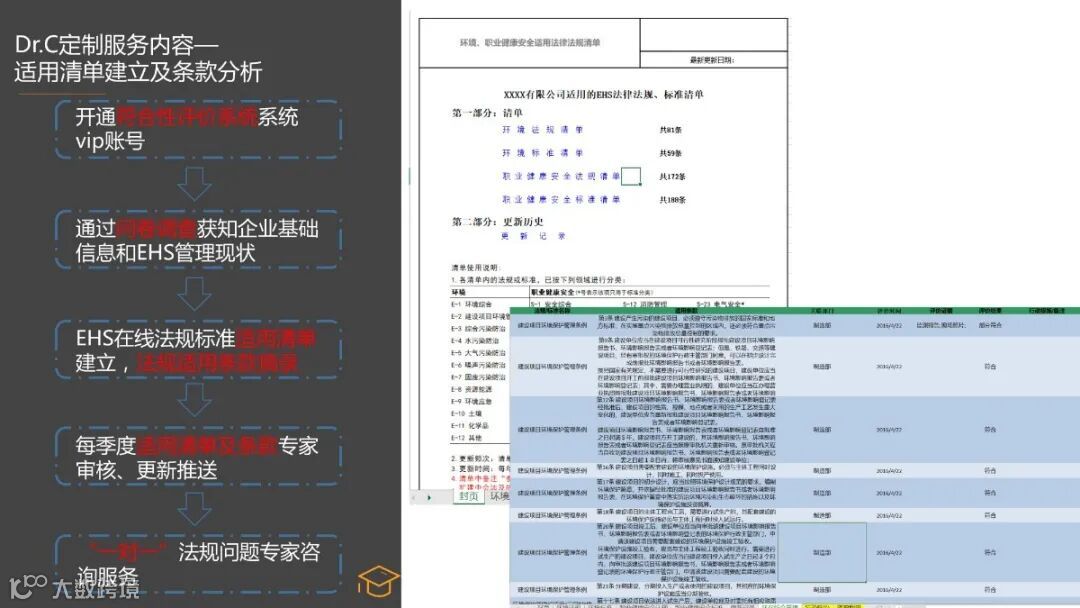Image resolution: width=1080 pixels, height=608 pixels.
Task: Click the E-8 资源能源 category row
Action: coord(471,390)
